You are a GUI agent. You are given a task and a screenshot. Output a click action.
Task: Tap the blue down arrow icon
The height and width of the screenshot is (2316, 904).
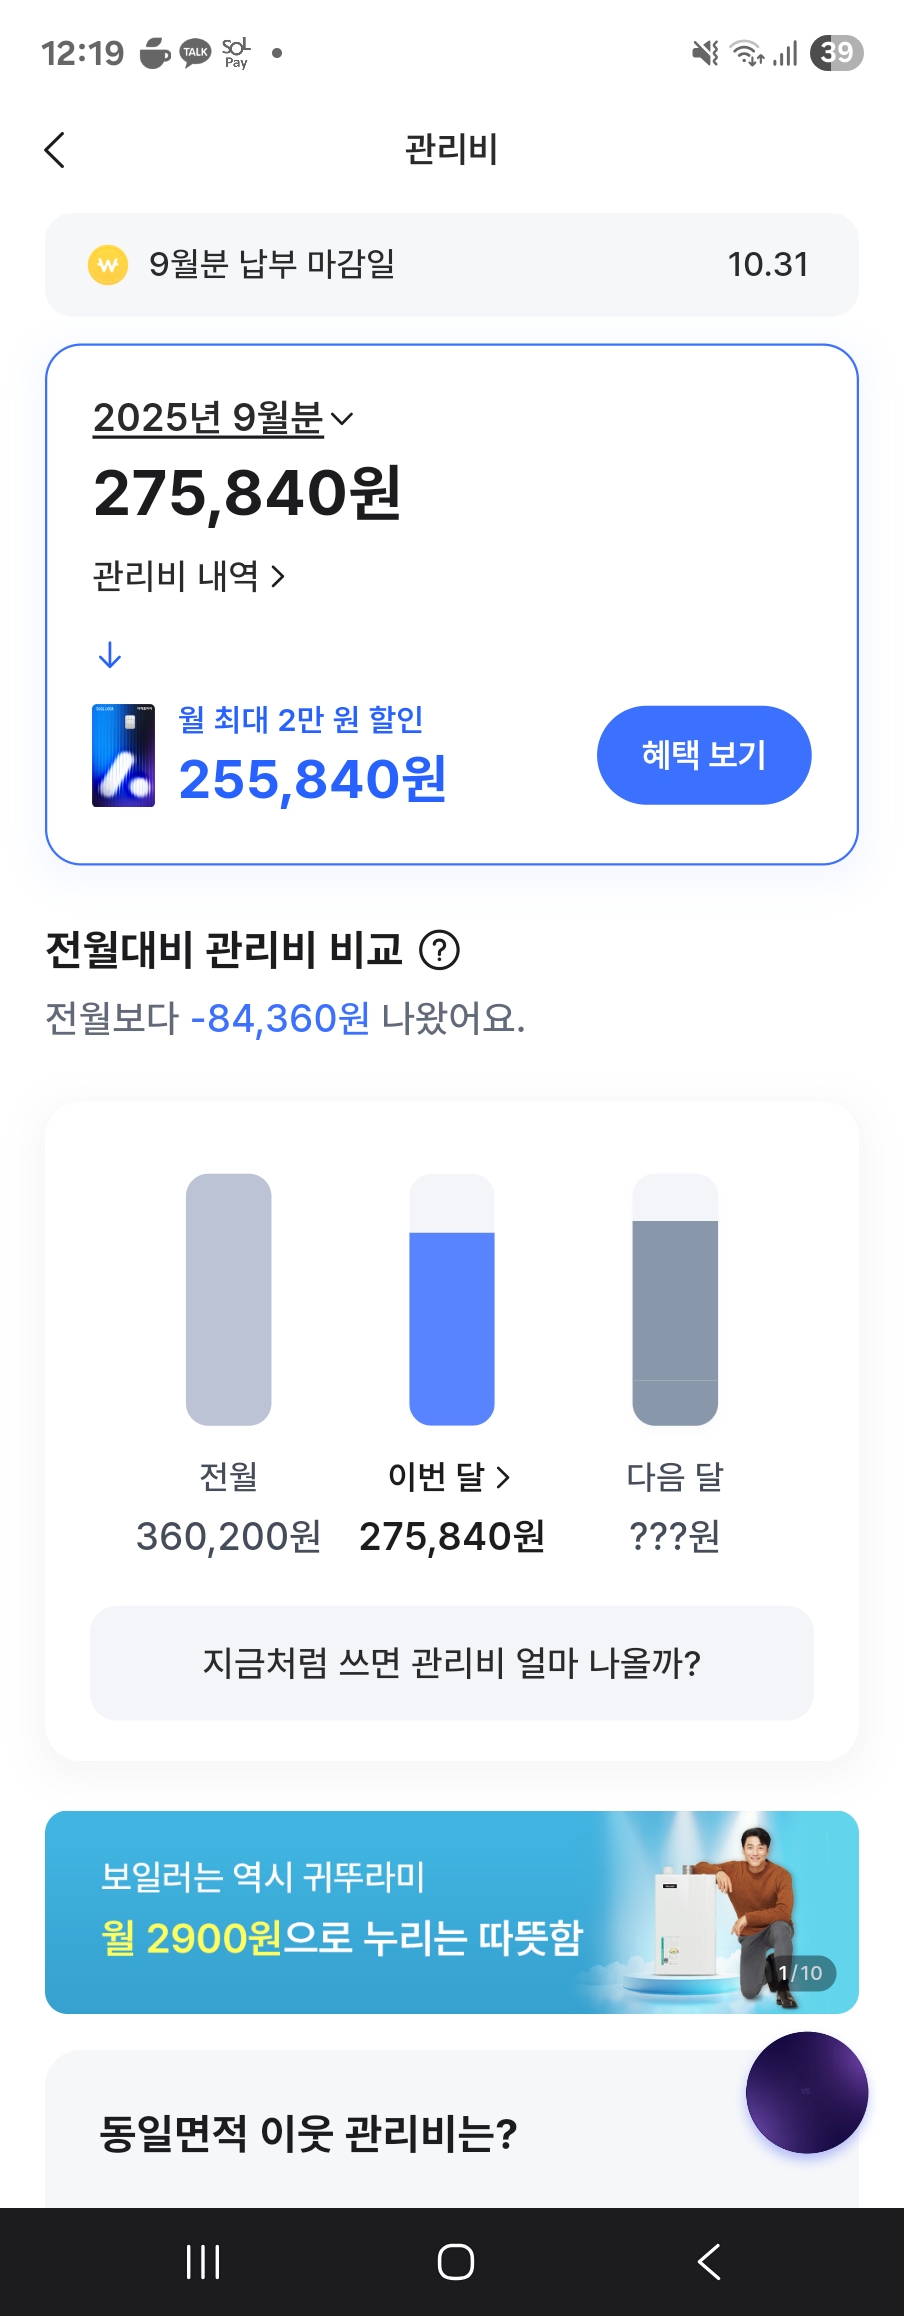pos(110,655)
